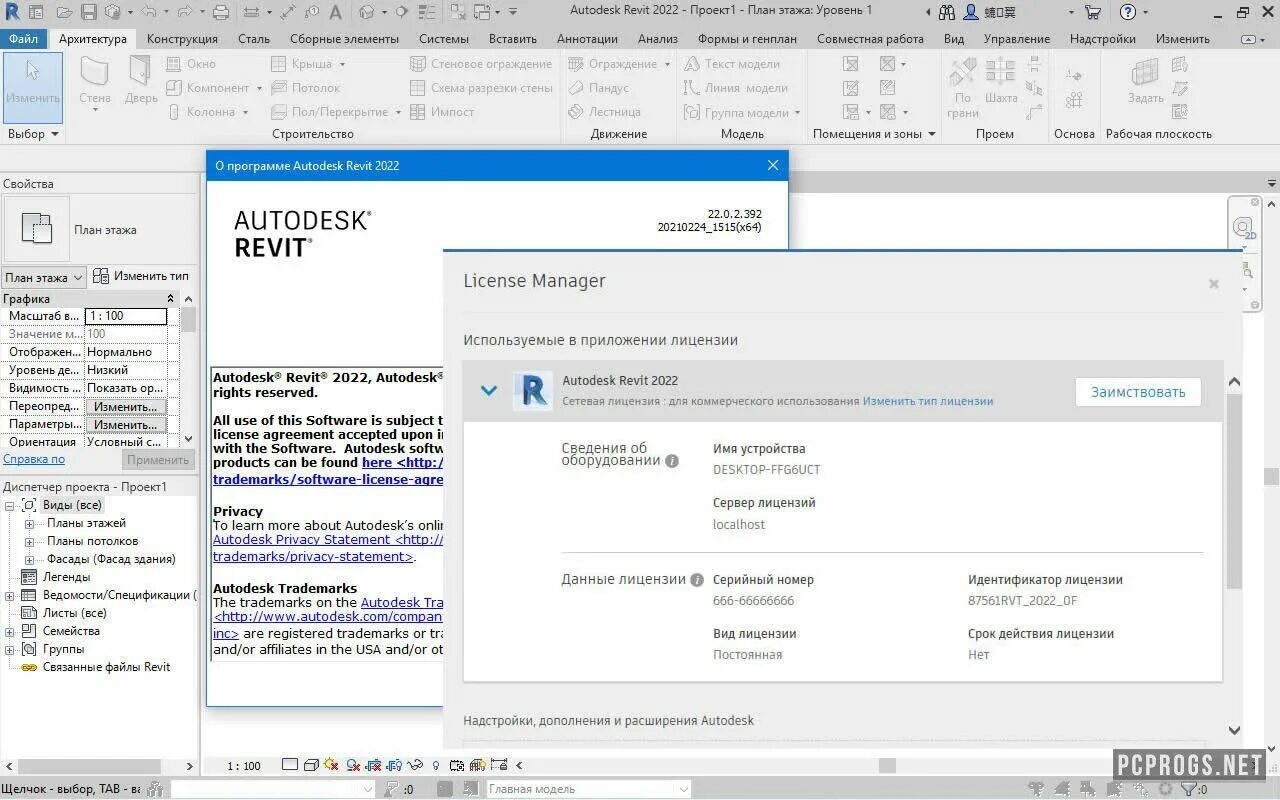Screen dimensions: 1280x800
Task: Select the Wall (Стена) tool
Action: [x=95, y=82]
